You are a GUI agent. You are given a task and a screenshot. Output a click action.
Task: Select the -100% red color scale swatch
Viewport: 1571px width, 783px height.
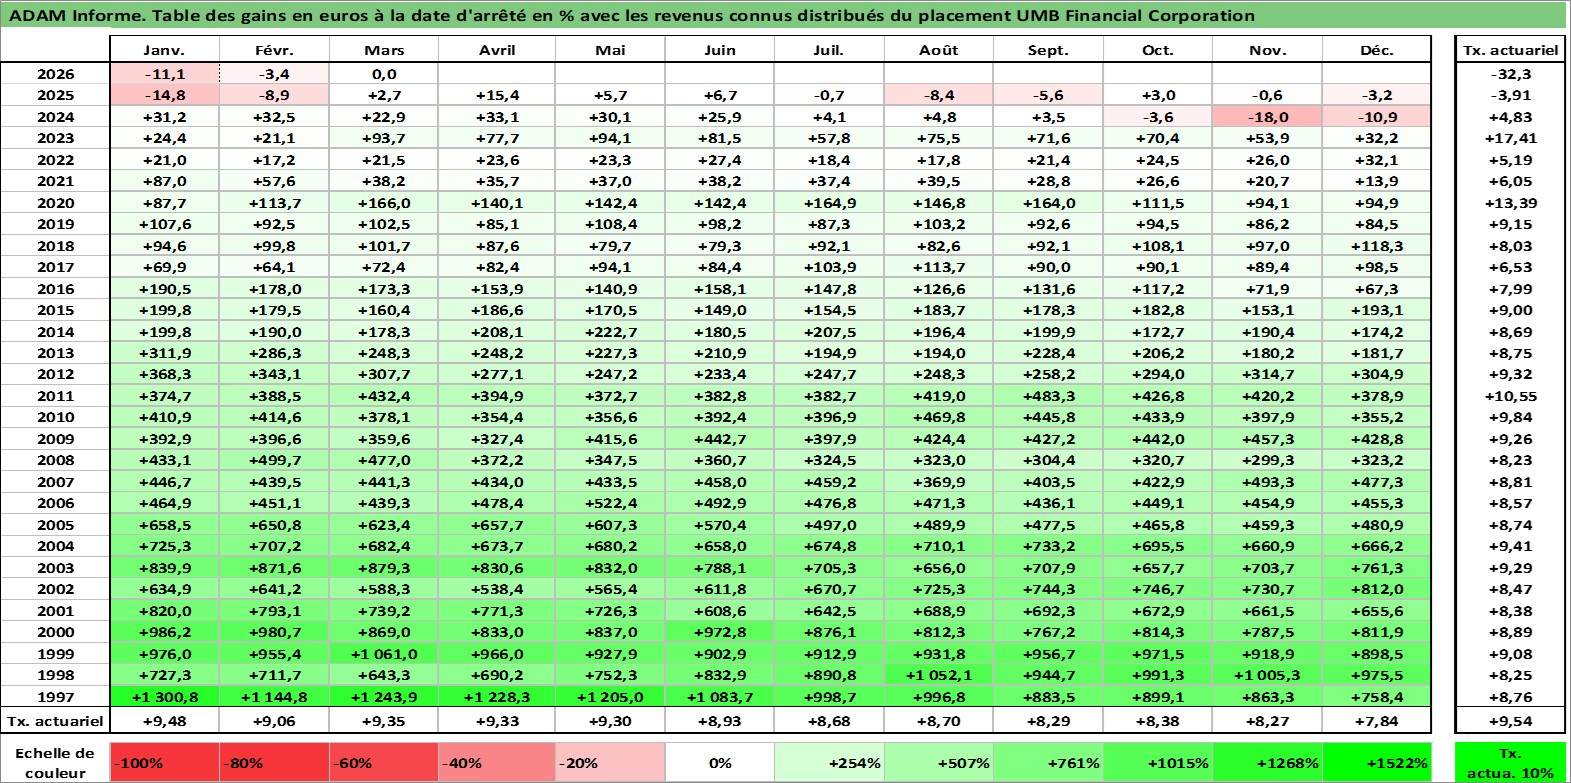[x=164, y=763]
